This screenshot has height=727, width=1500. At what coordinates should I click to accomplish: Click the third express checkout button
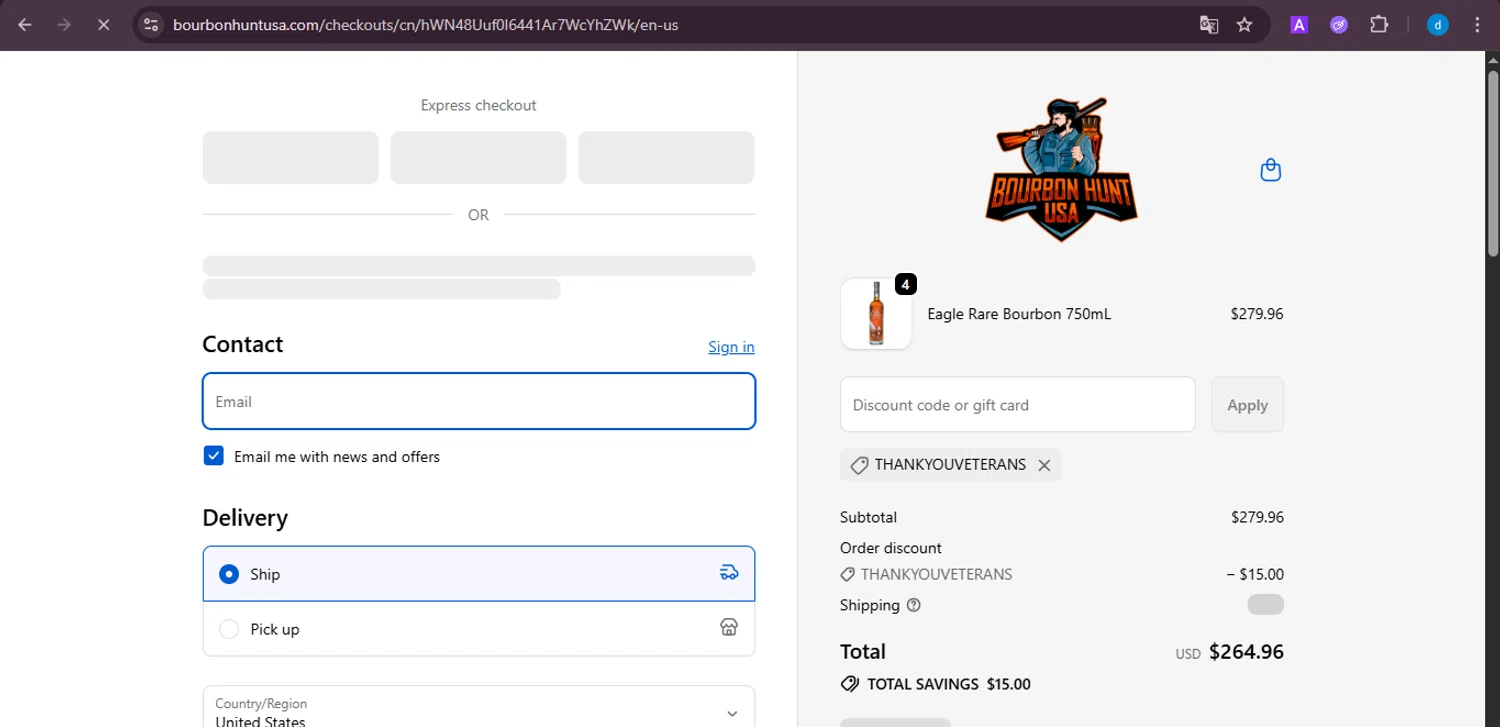[x=666, y=158]
